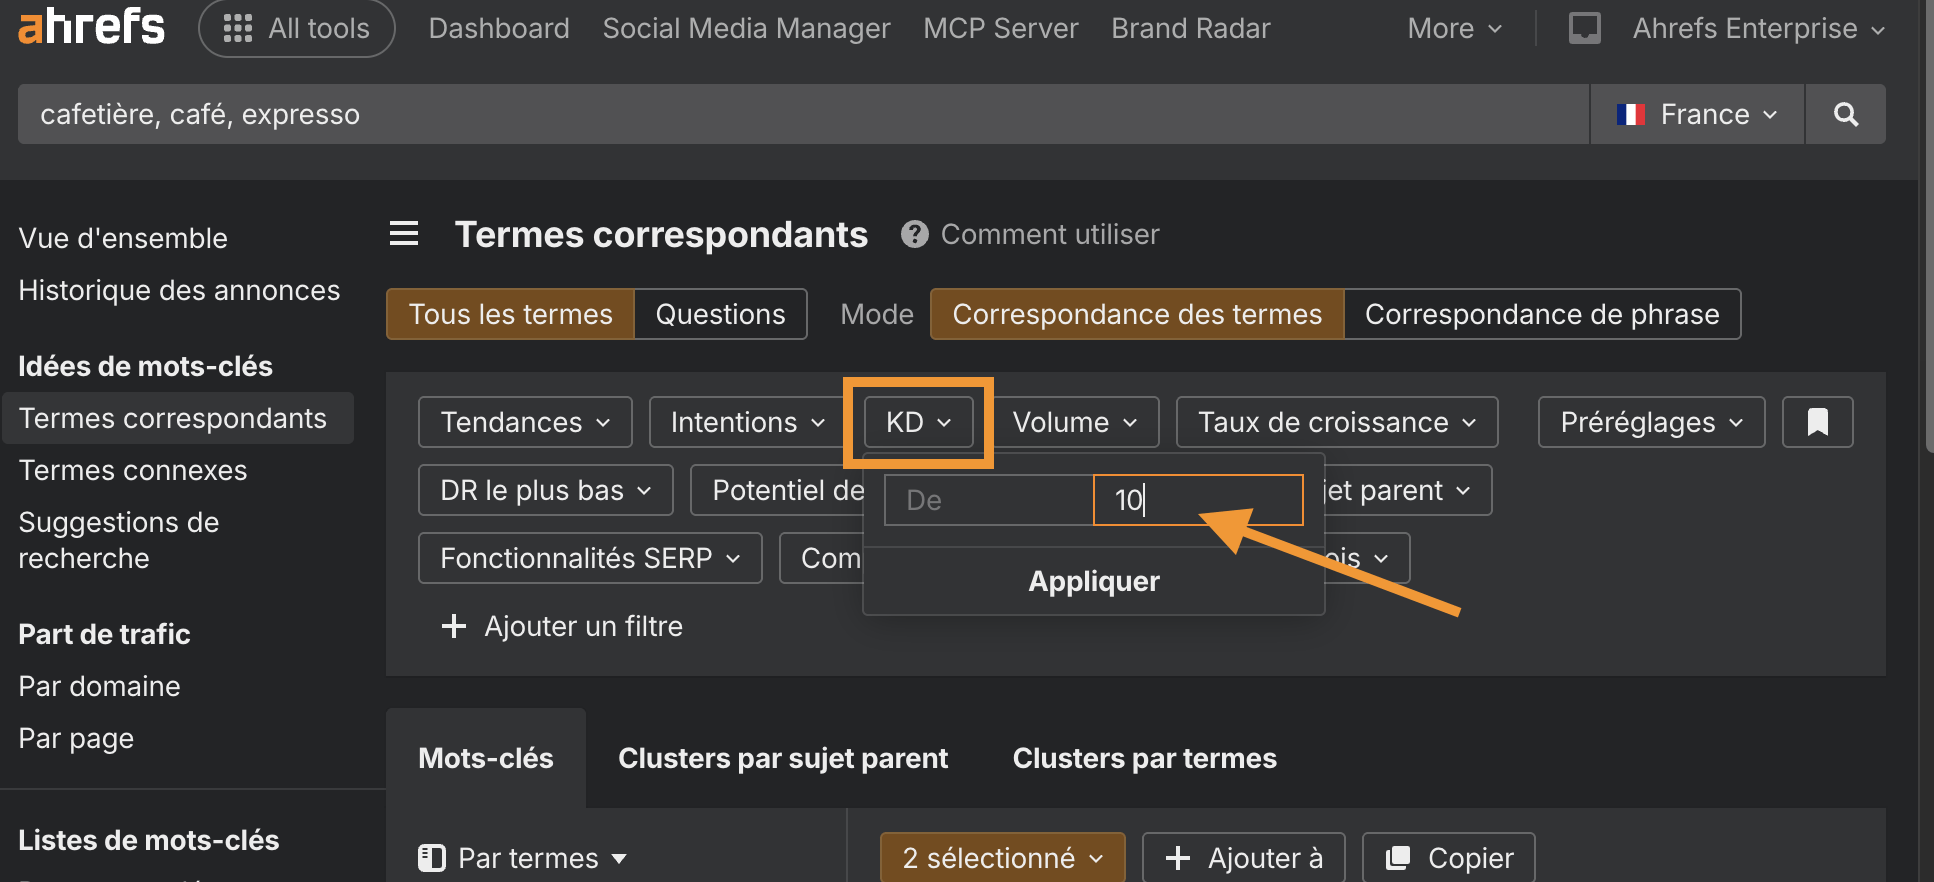Switch to Clusters par termes tab
Image resolution: width=1934 pixels, height=882 pixels.
[x=1144, y=758]
